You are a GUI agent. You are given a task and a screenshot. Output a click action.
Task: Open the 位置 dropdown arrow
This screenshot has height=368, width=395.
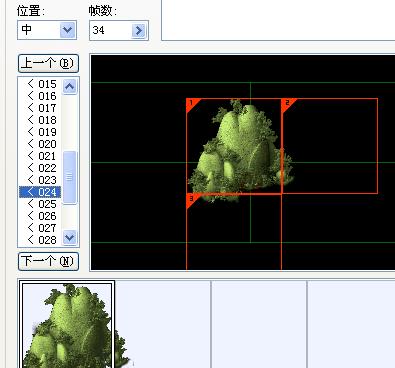coord(67,30)
